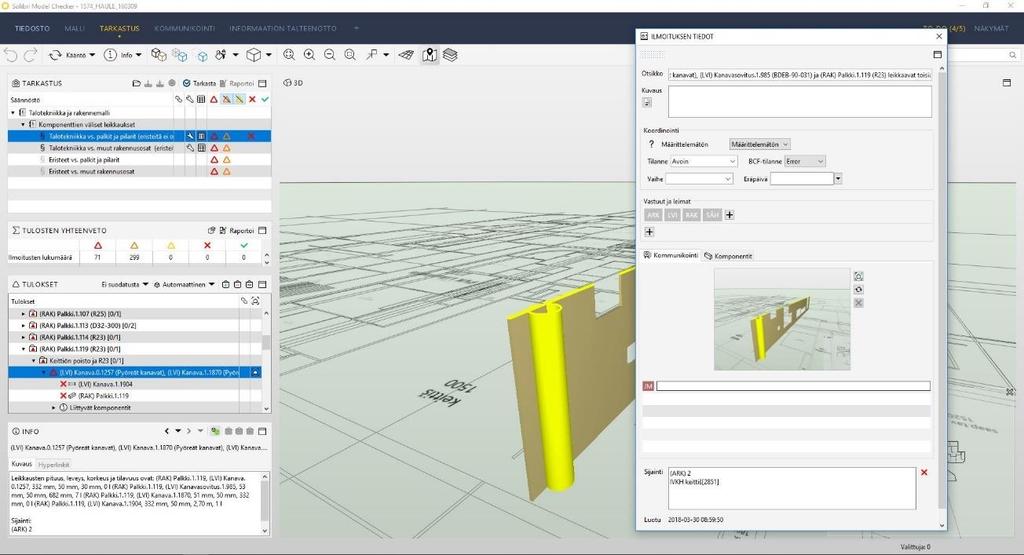Toggle the SÄH responsibility label
The width and height of the screenshot is (1024, 555).
[712, 215]
